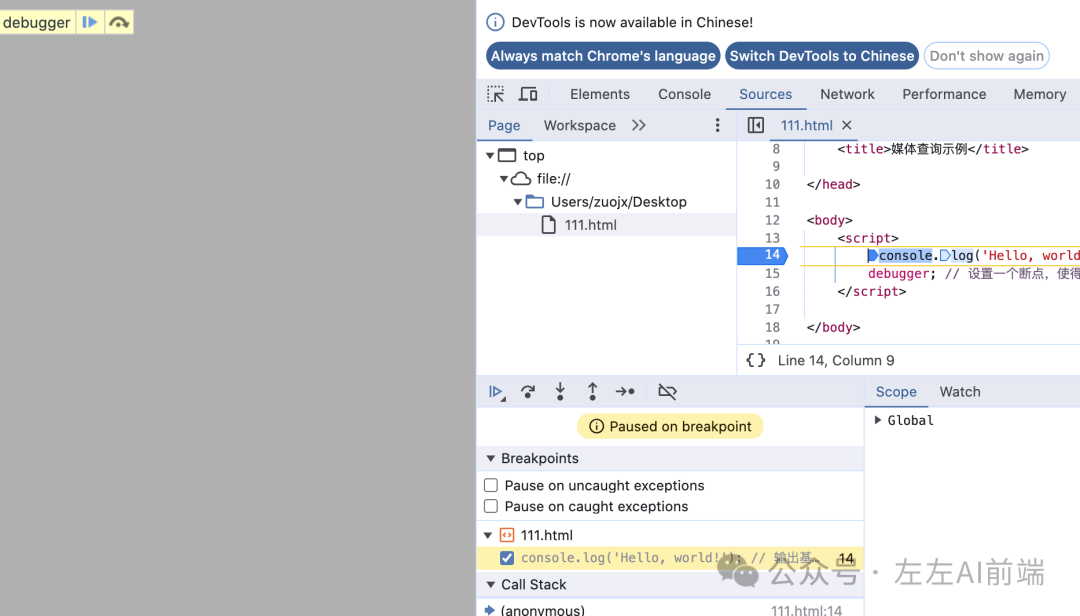Select the Sources panel tab

pos(765,94)
